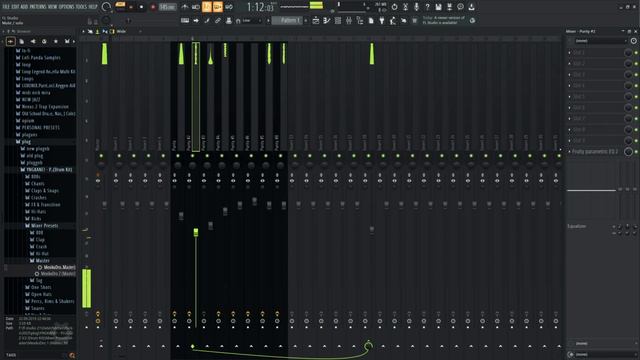Click the red record button

pyautogui.click(x=153, y=7)
